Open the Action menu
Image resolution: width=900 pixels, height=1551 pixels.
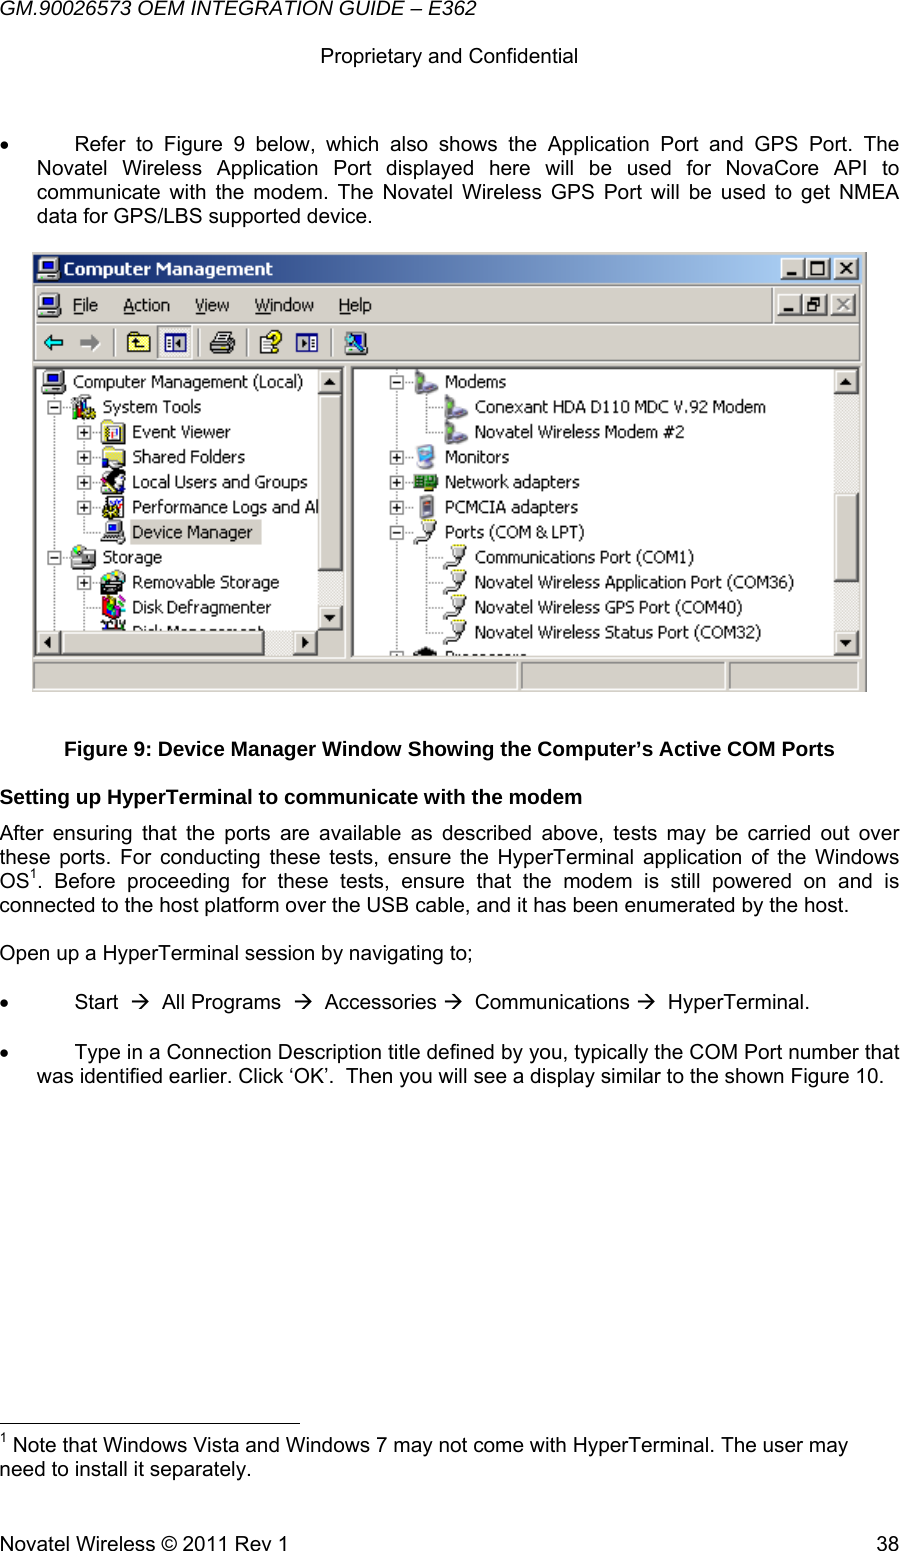(146, 305)
